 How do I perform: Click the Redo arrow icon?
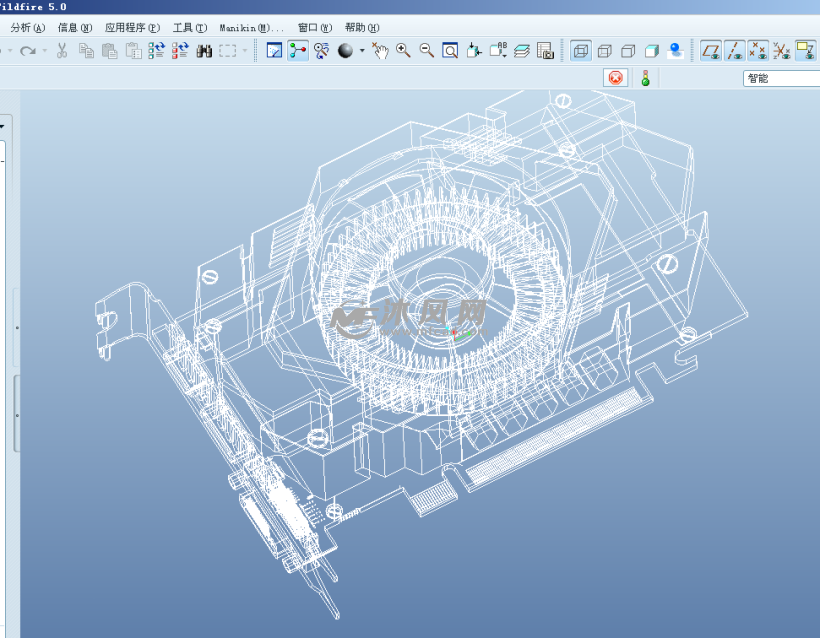point(27,50)
